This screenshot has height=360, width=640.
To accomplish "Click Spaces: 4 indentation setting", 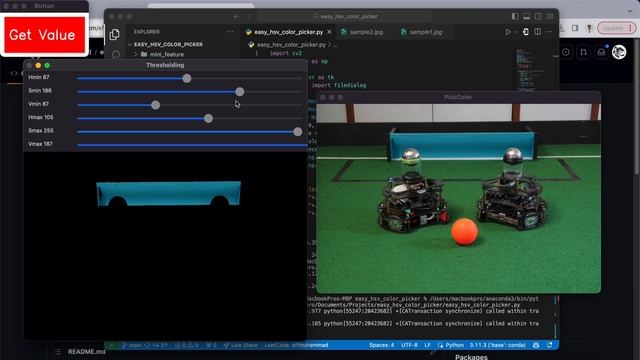I will click(382, 345).
